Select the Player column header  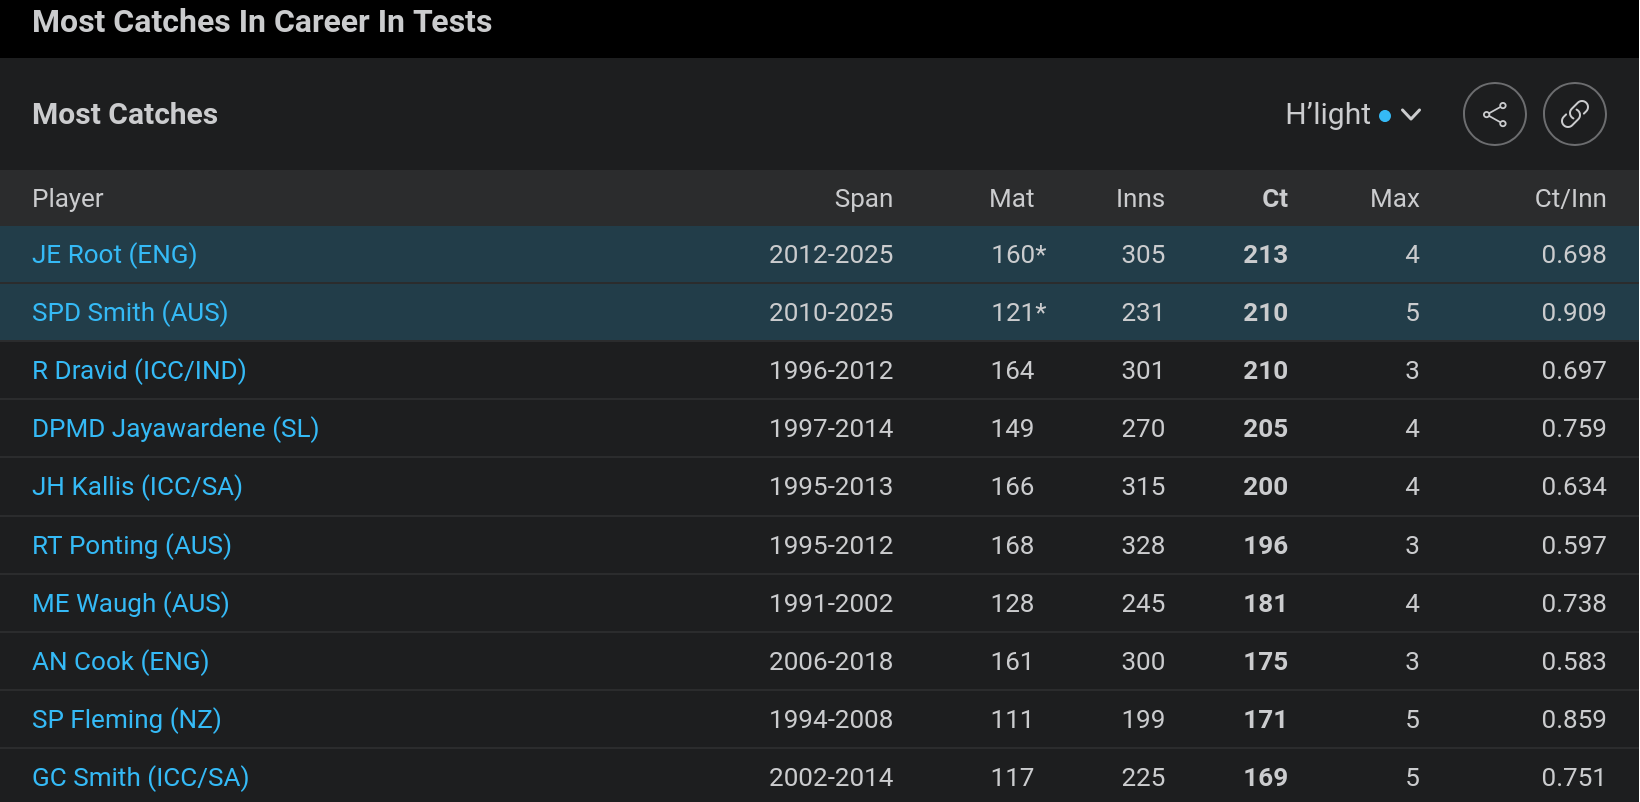tap(68, 198)
